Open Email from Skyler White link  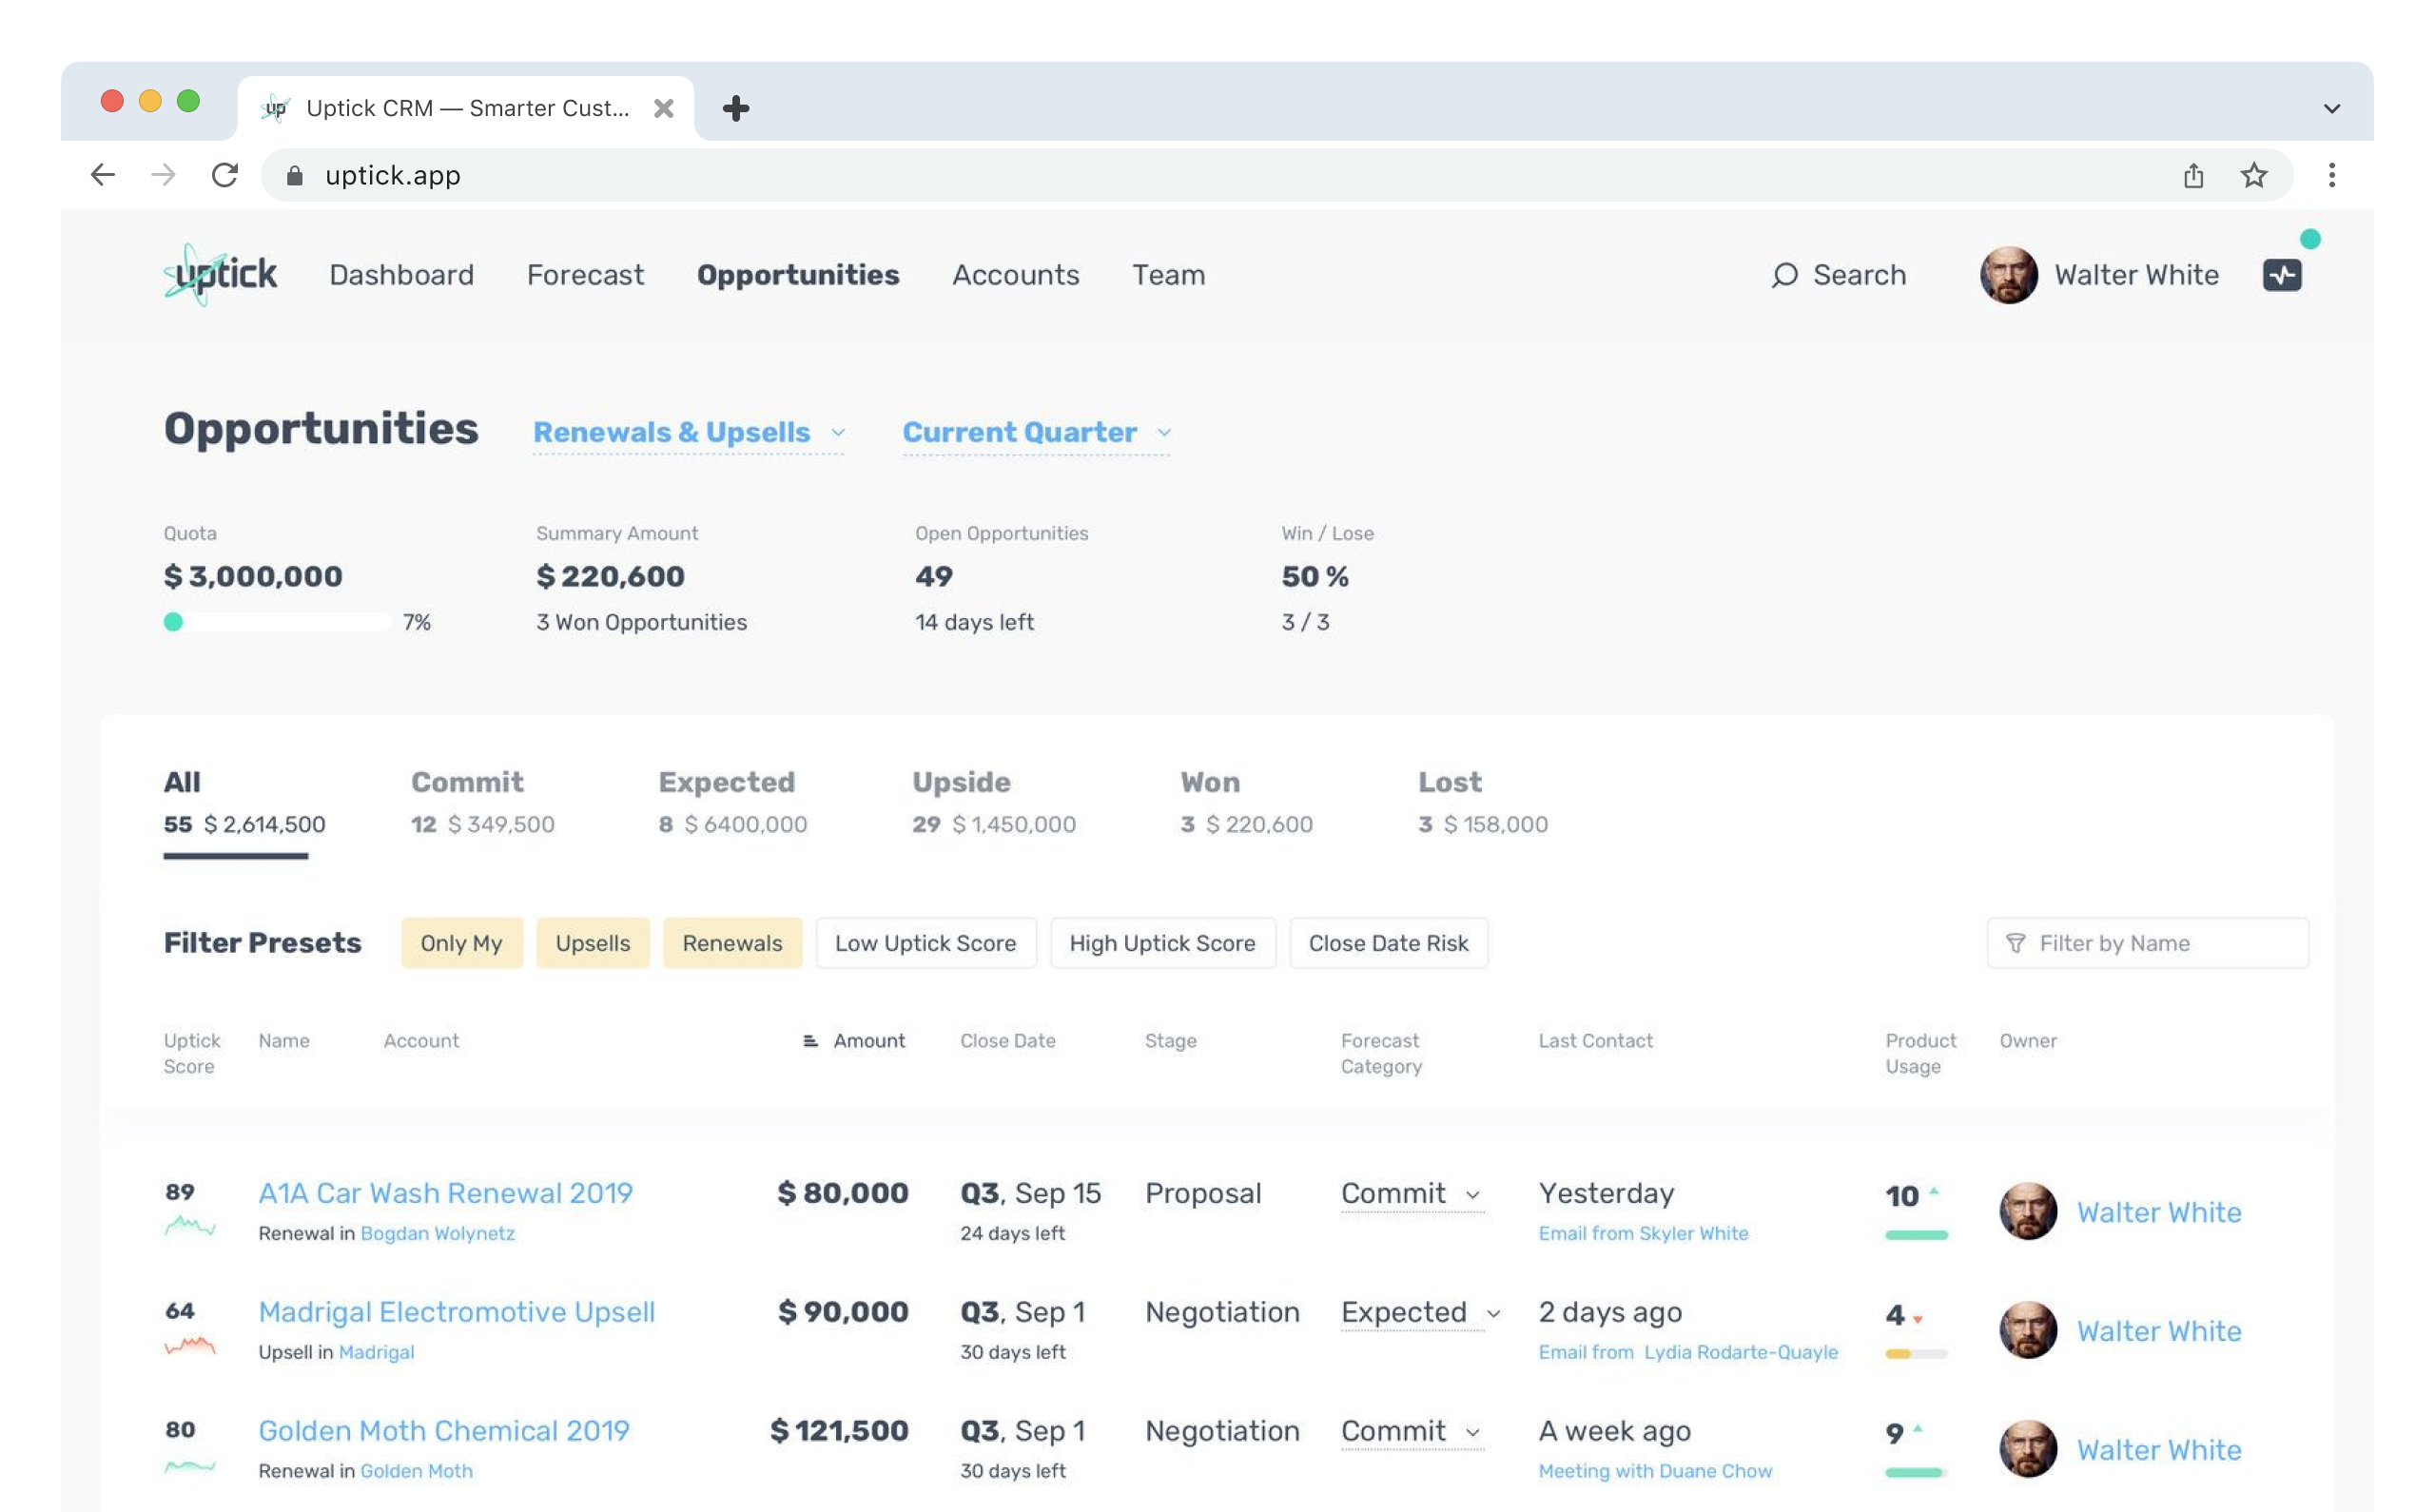tap(1643, 1233)
